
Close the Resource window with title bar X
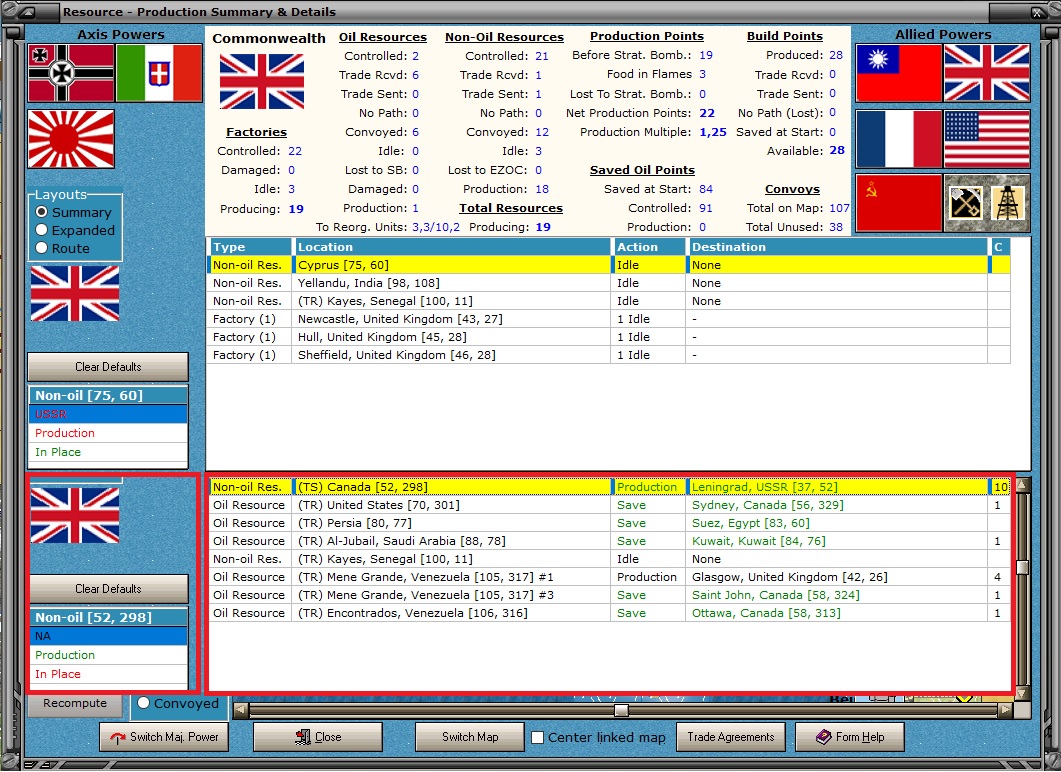(1037, 12)
